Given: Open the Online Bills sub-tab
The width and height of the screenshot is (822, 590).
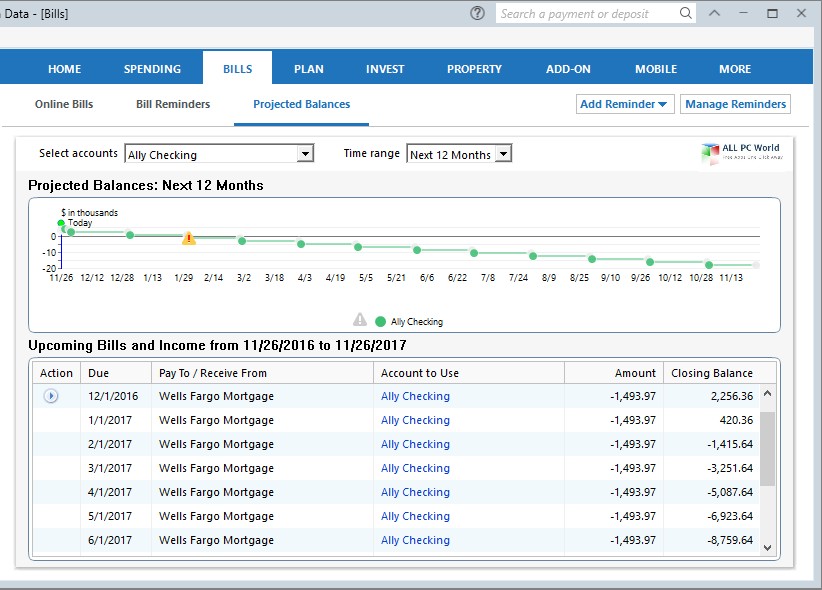Looking at the screenshot, I should (x=64, y=104).
